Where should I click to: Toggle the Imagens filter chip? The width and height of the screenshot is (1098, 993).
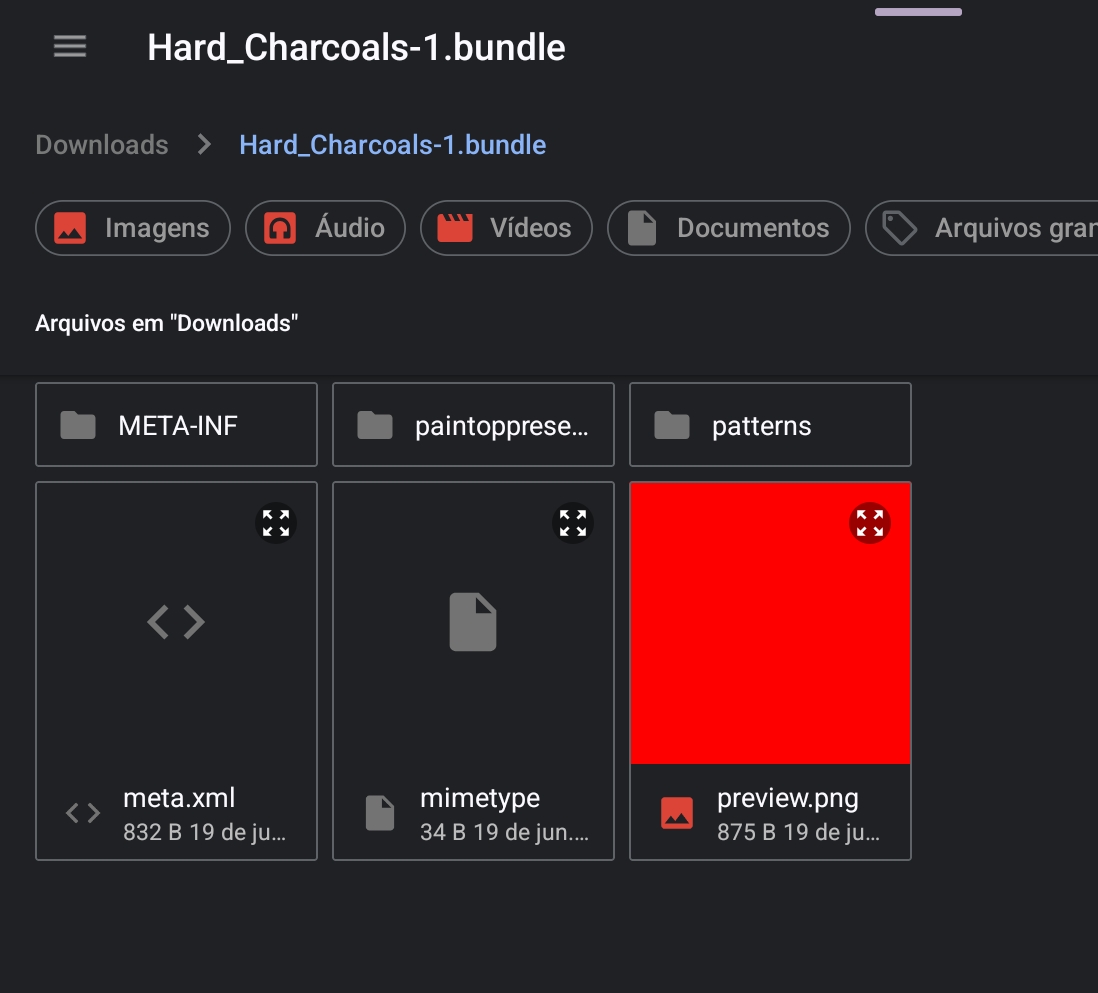(133, 228)
